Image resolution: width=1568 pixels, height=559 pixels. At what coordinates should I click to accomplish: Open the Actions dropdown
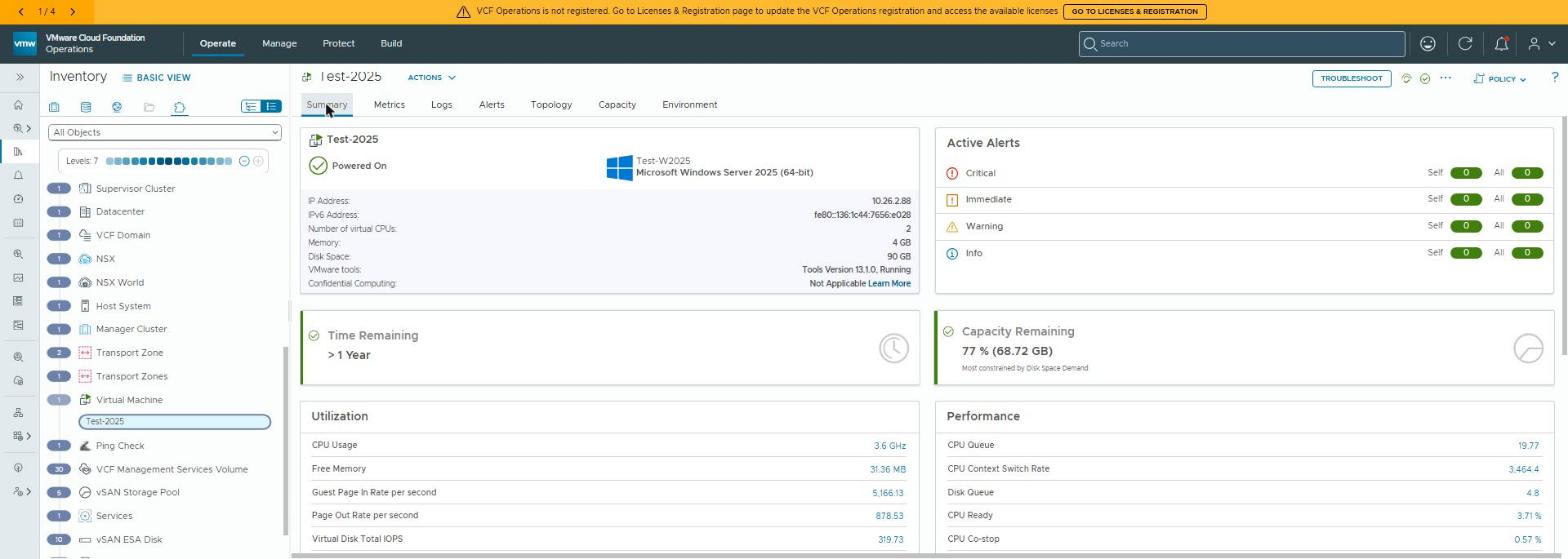point(431,77)
